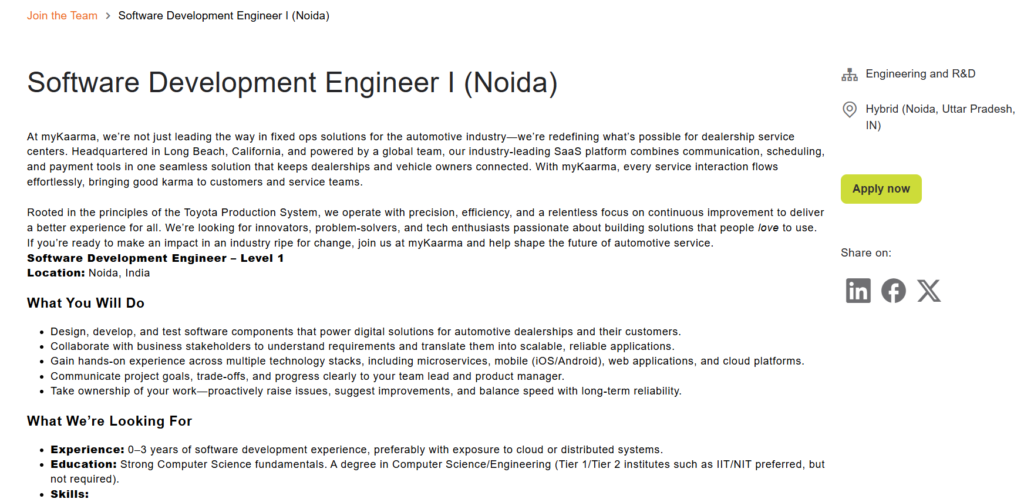This screenshot has width=1024, height=499.
Task: Share the job on X
Action: pos(929,290)
